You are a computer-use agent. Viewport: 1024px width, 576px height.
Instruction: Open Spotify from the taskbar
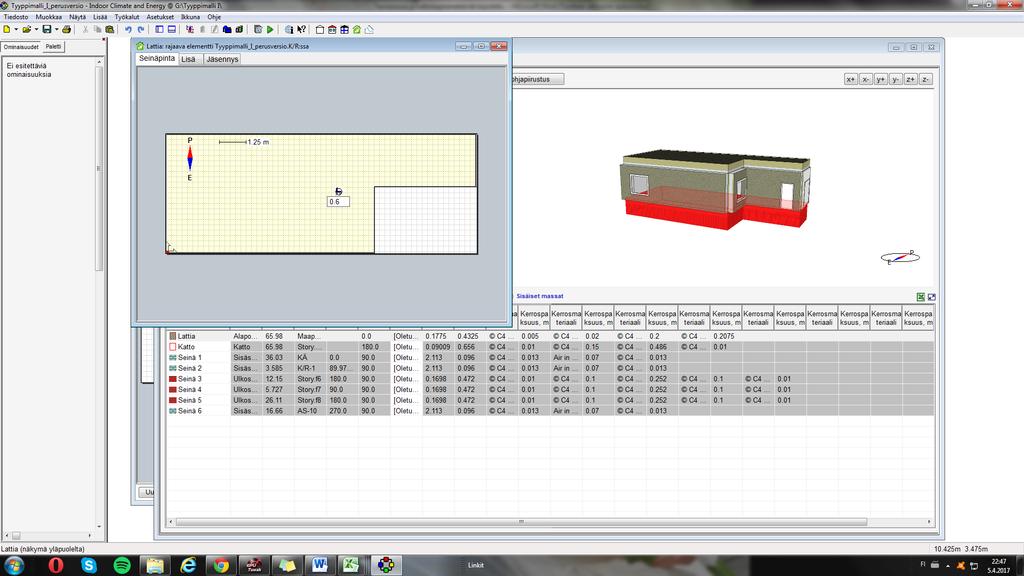[x=121, y=565]
